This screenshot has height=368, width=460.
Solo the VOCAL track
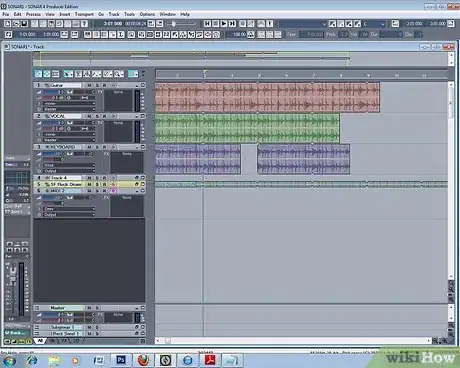(97, 116)
